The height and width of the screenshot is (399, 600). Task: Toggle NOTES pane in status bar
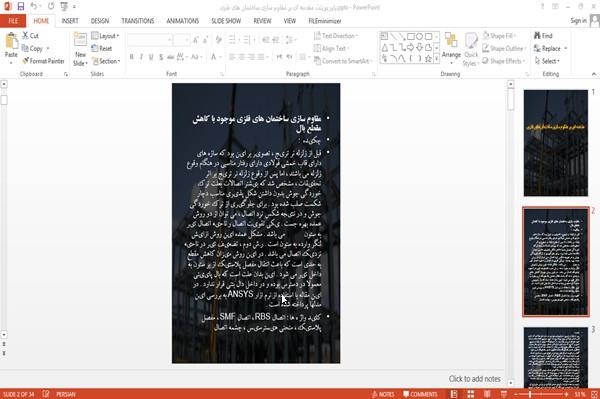383,394
